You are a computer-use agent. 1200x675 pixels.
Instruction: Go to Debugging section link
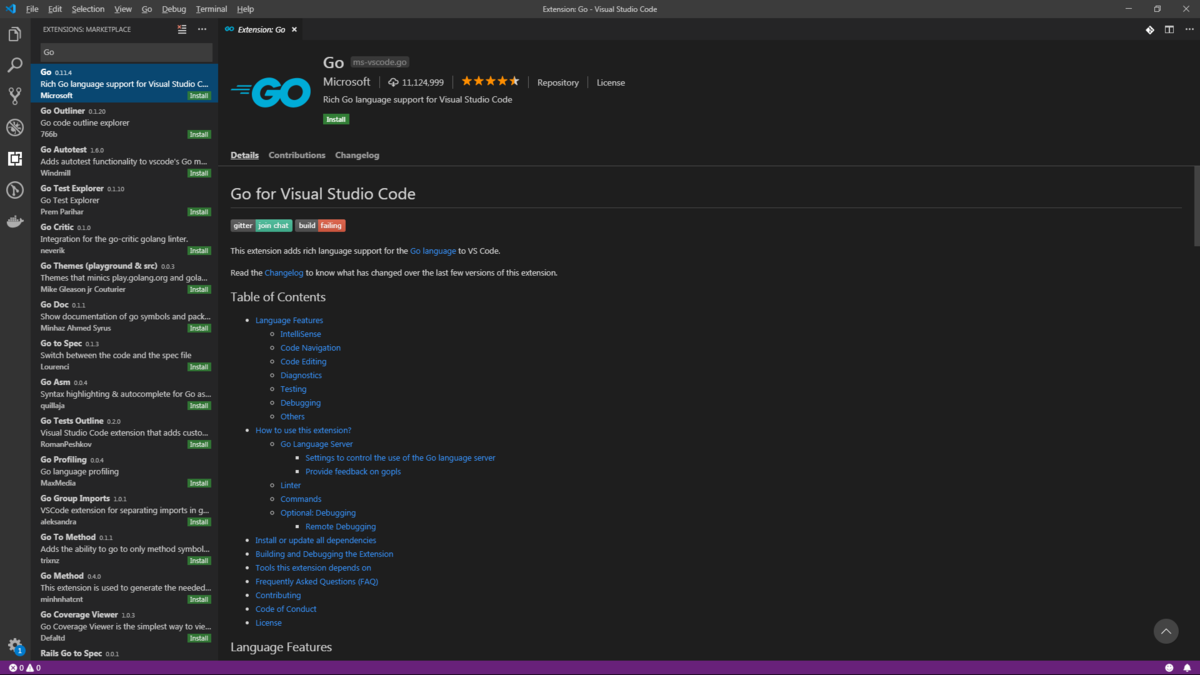[301, 403]
